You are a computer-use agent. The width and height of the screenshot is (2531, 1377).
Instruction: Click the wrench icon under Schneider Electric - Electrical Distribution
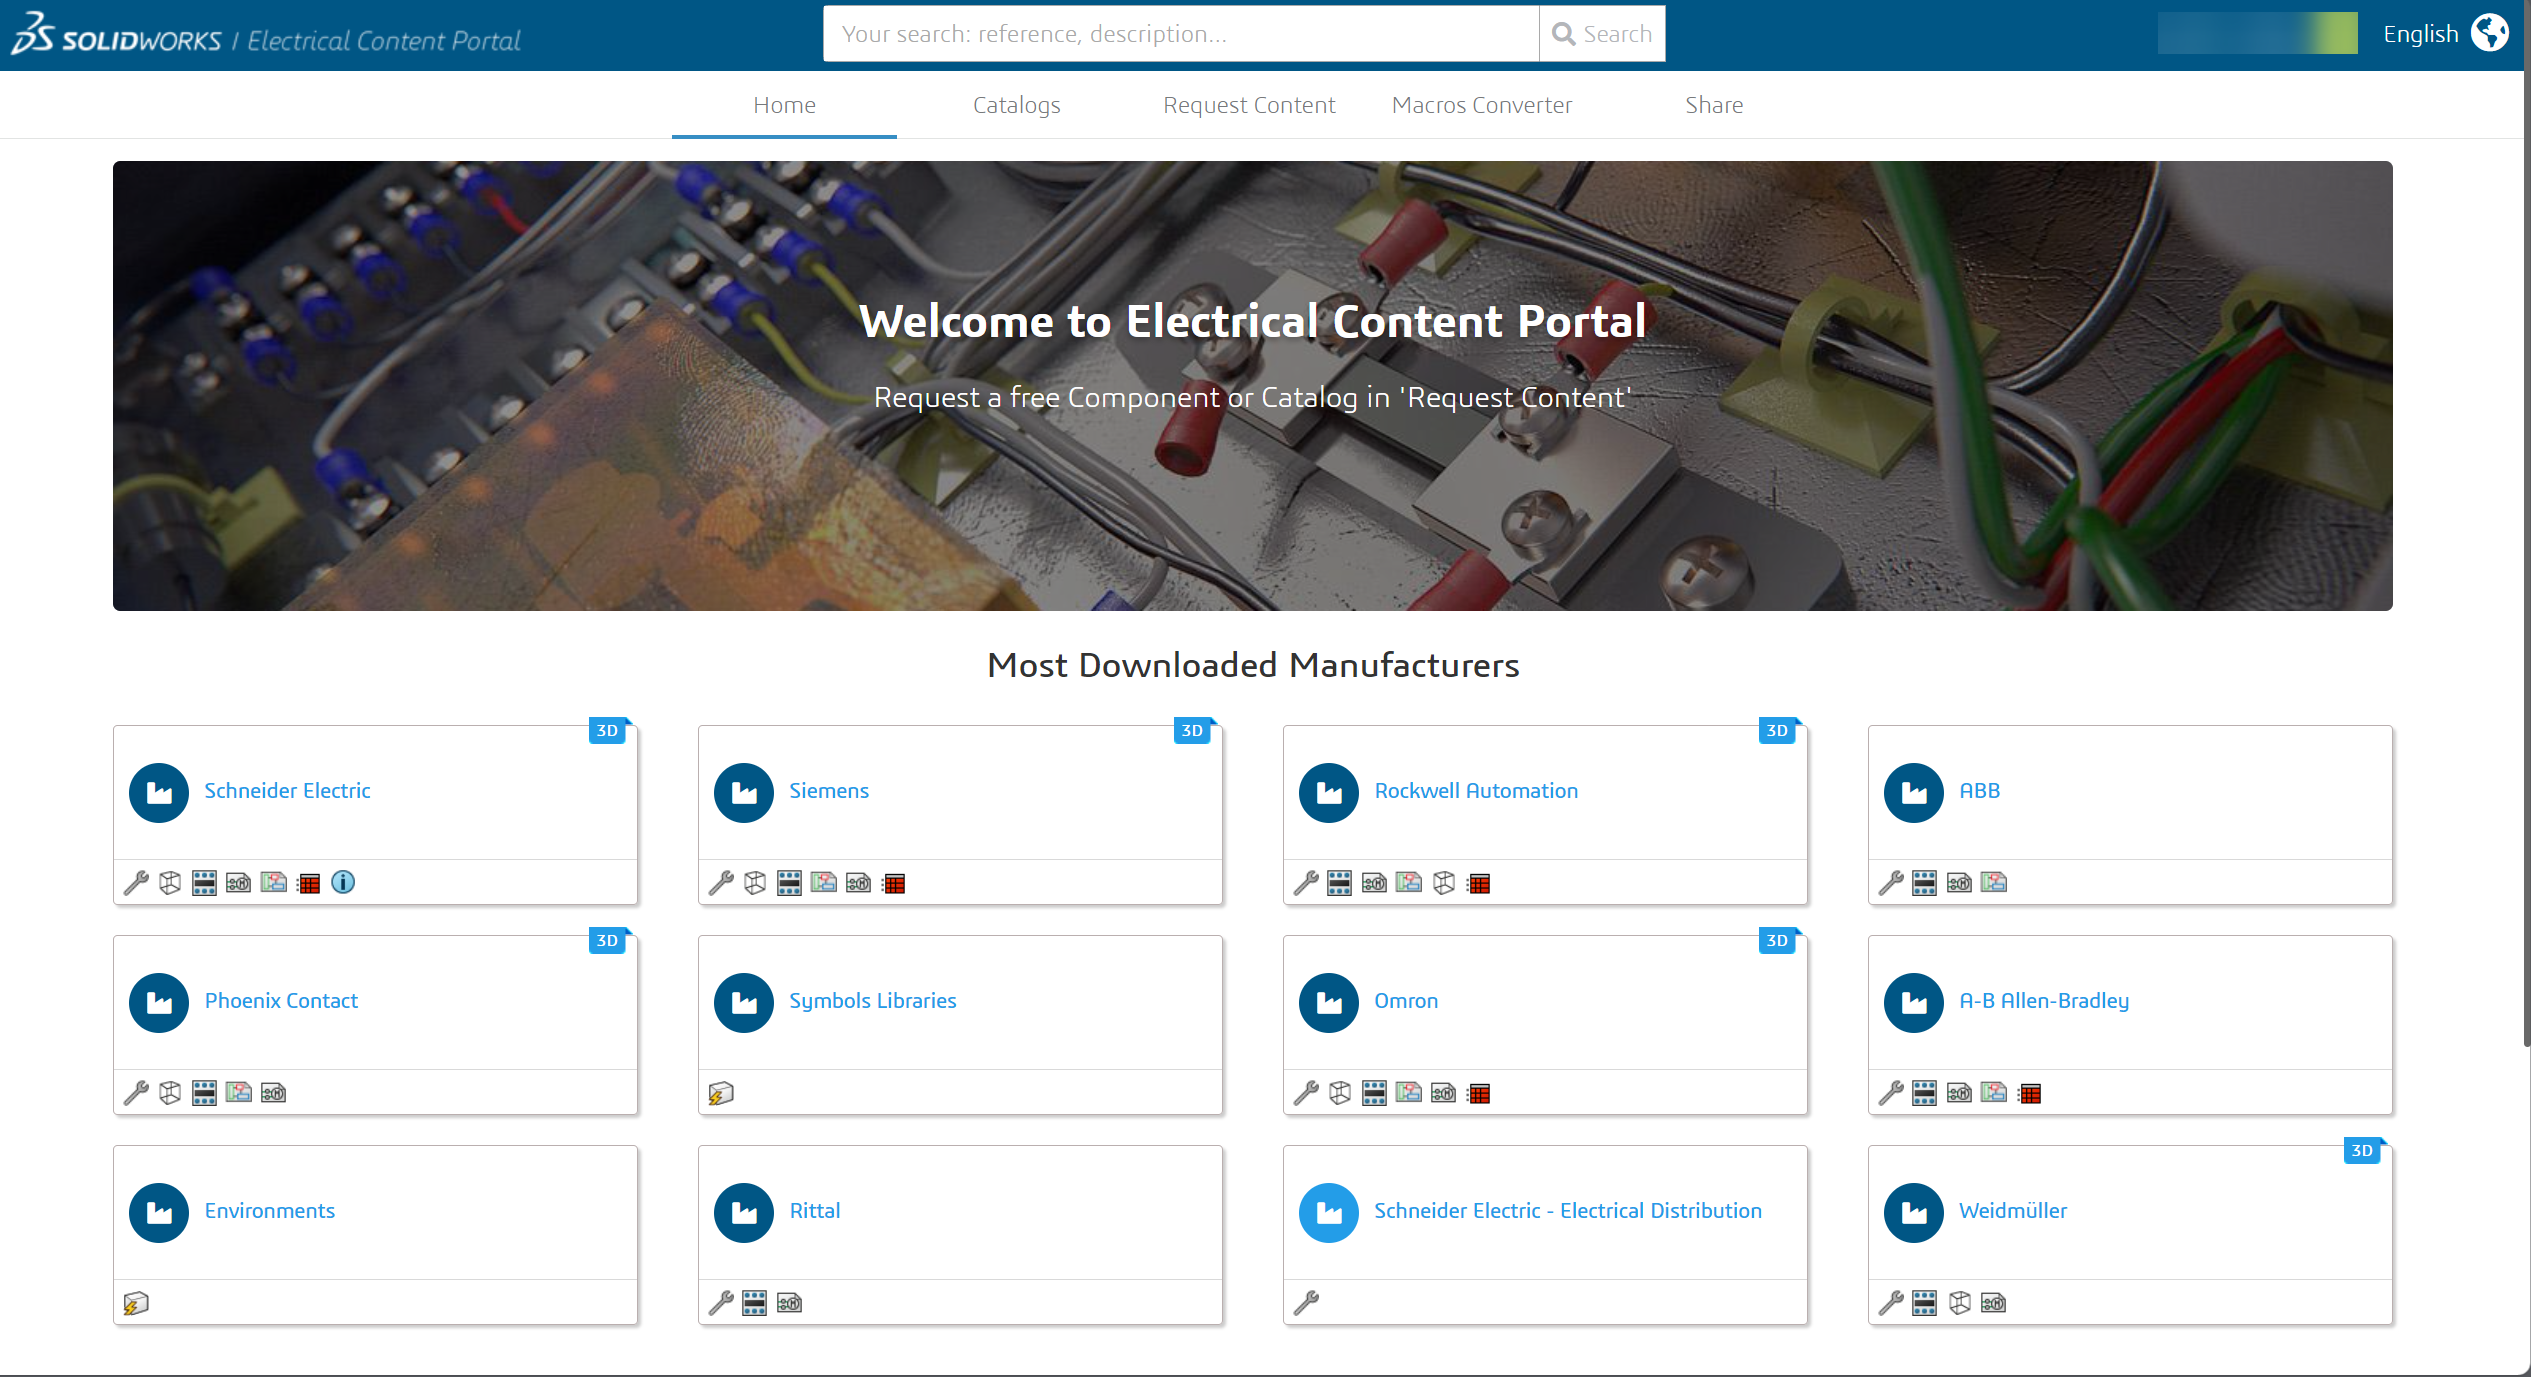pos(1306,1303)
